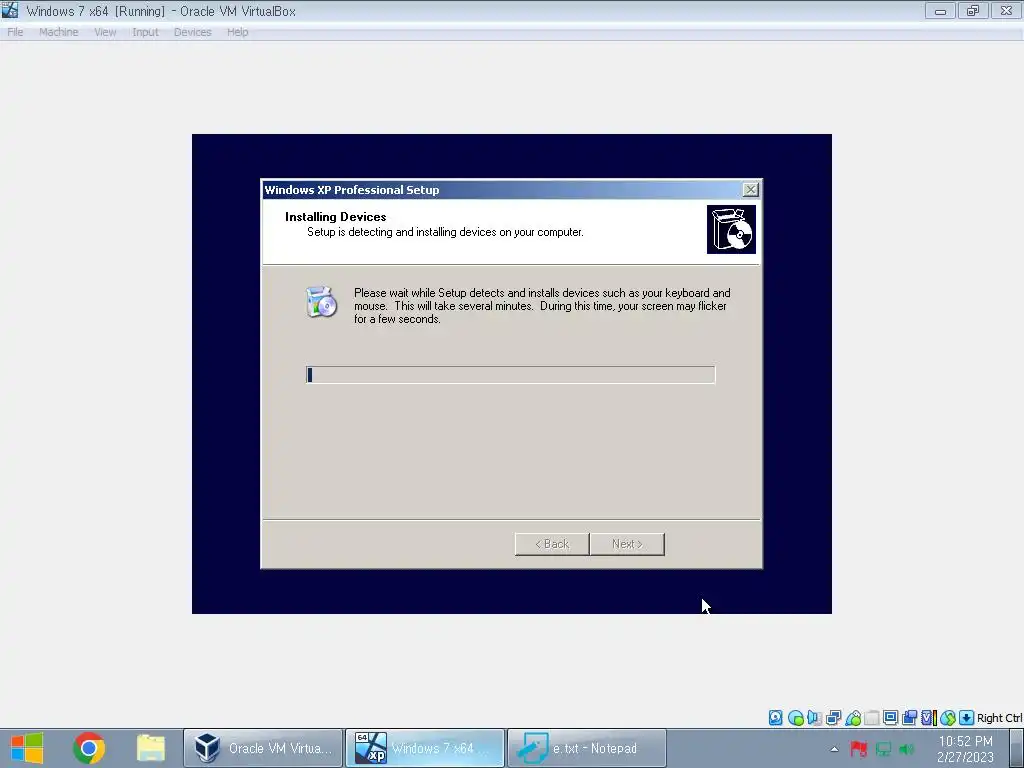
Task: Open the clock showing 10:52 PM
Action: 965,749
